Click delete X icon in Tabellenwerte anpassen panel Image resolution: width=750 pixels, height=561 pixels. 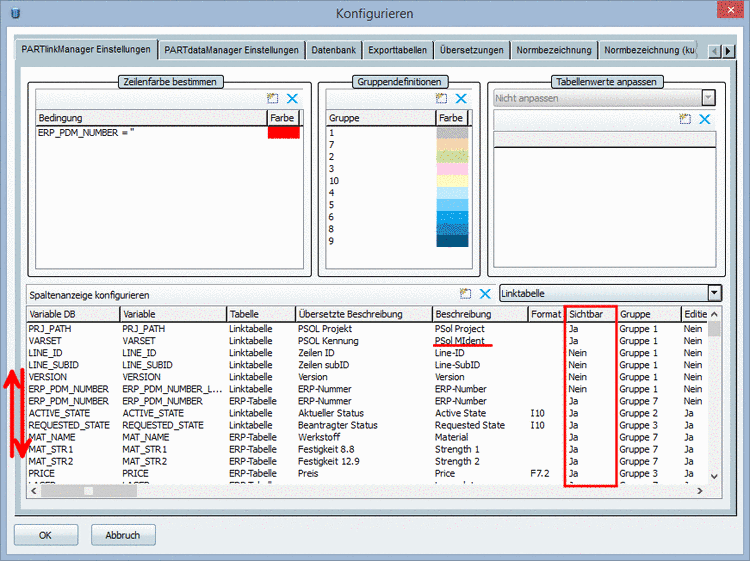pos(705,119)
